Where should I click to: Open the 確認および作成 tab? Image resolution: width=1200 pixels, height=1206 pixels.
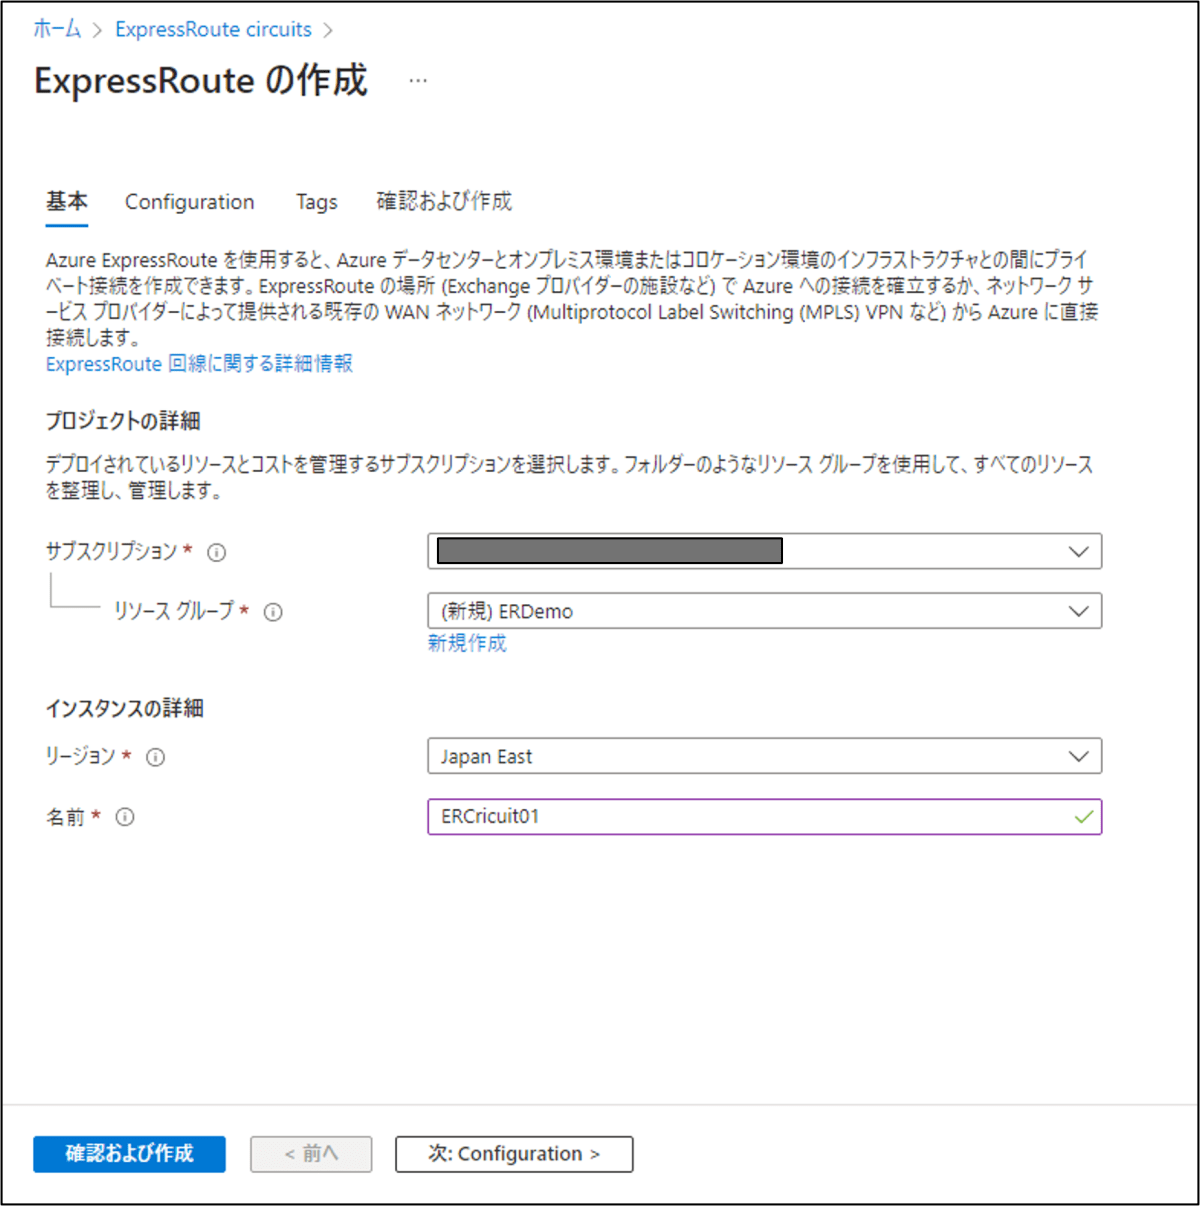coord(444,201)
